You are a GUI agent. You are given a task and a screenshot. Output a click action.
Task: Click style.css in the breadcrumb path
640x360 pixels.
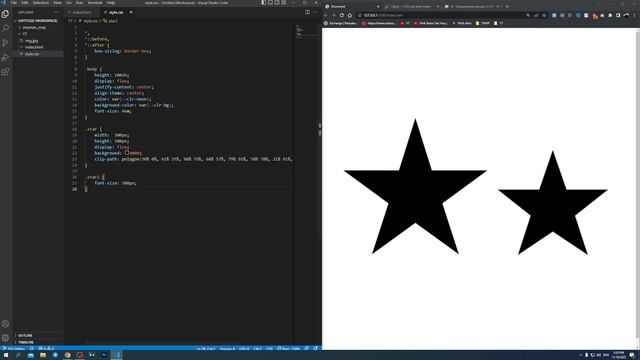[90, 21]
